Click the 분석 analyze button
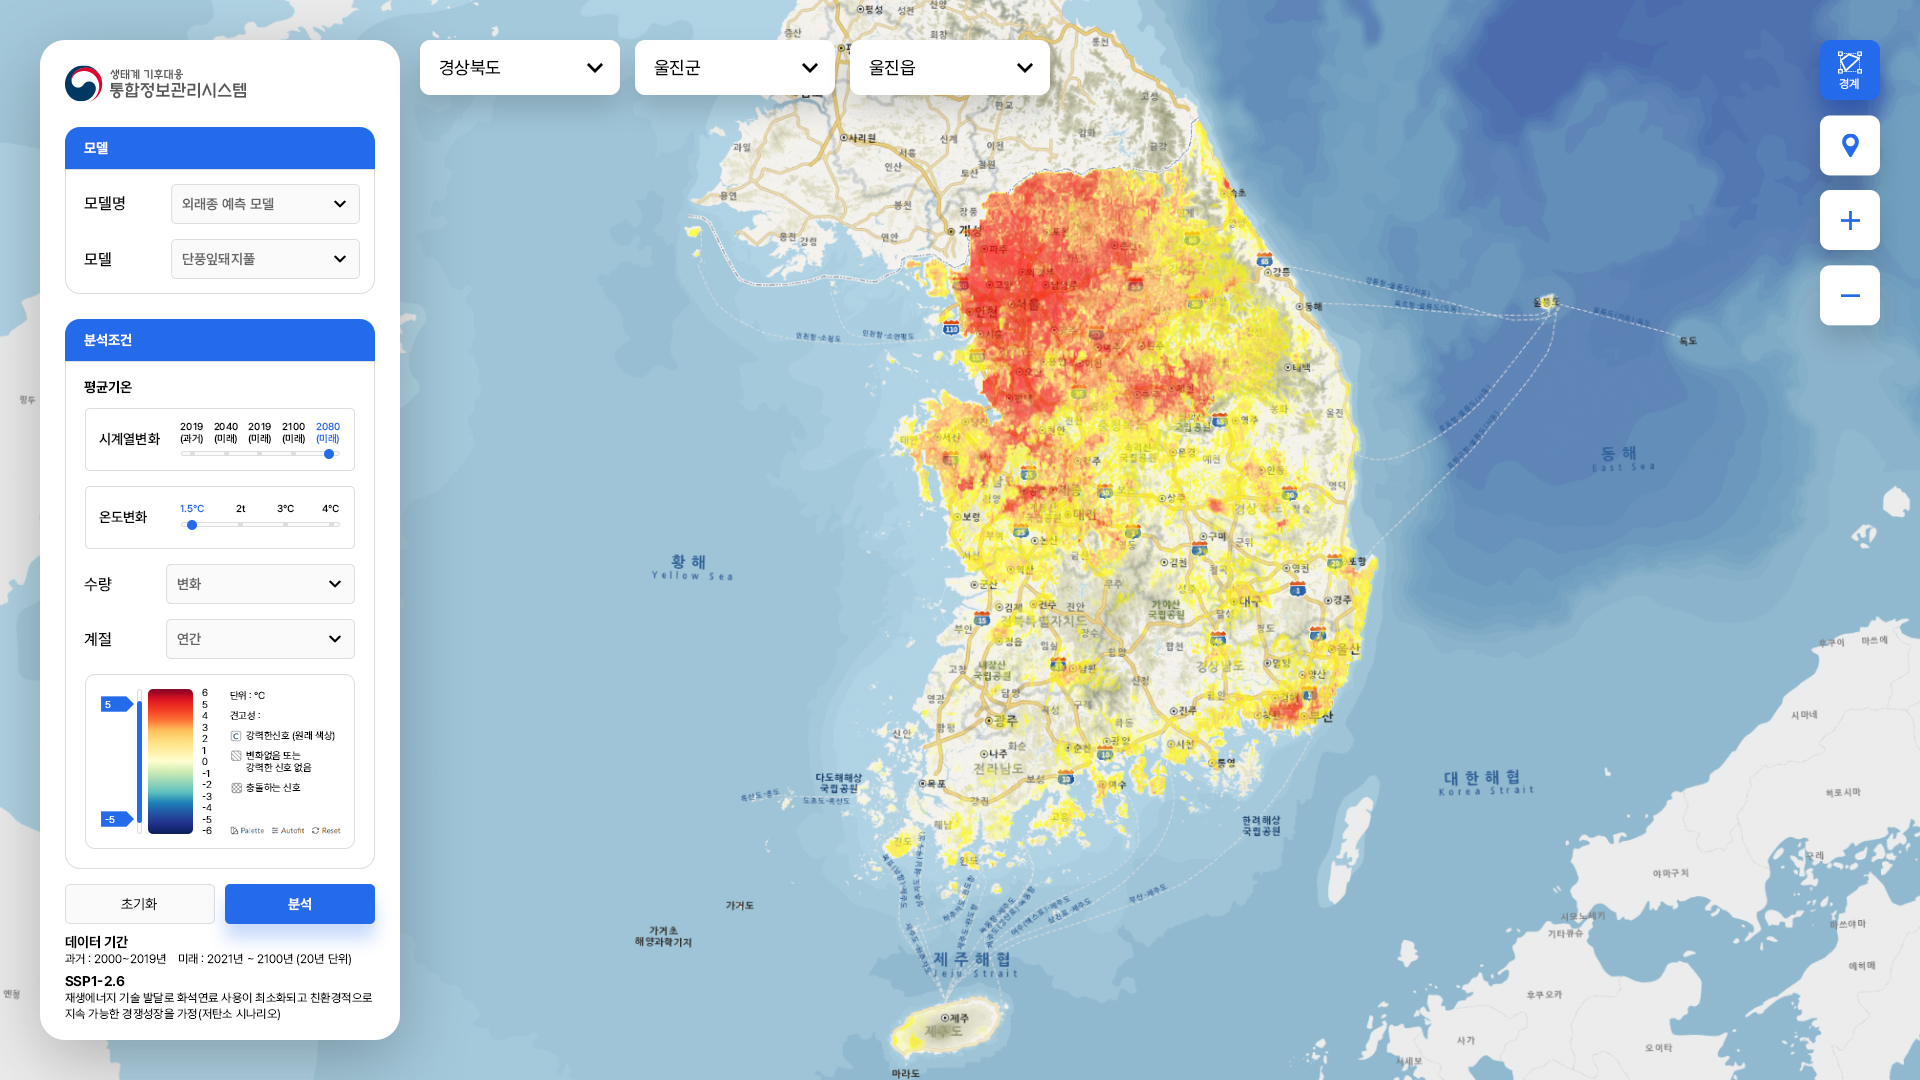Image resolution: width=1920 pixels, height=1080 pixels. 299,904
